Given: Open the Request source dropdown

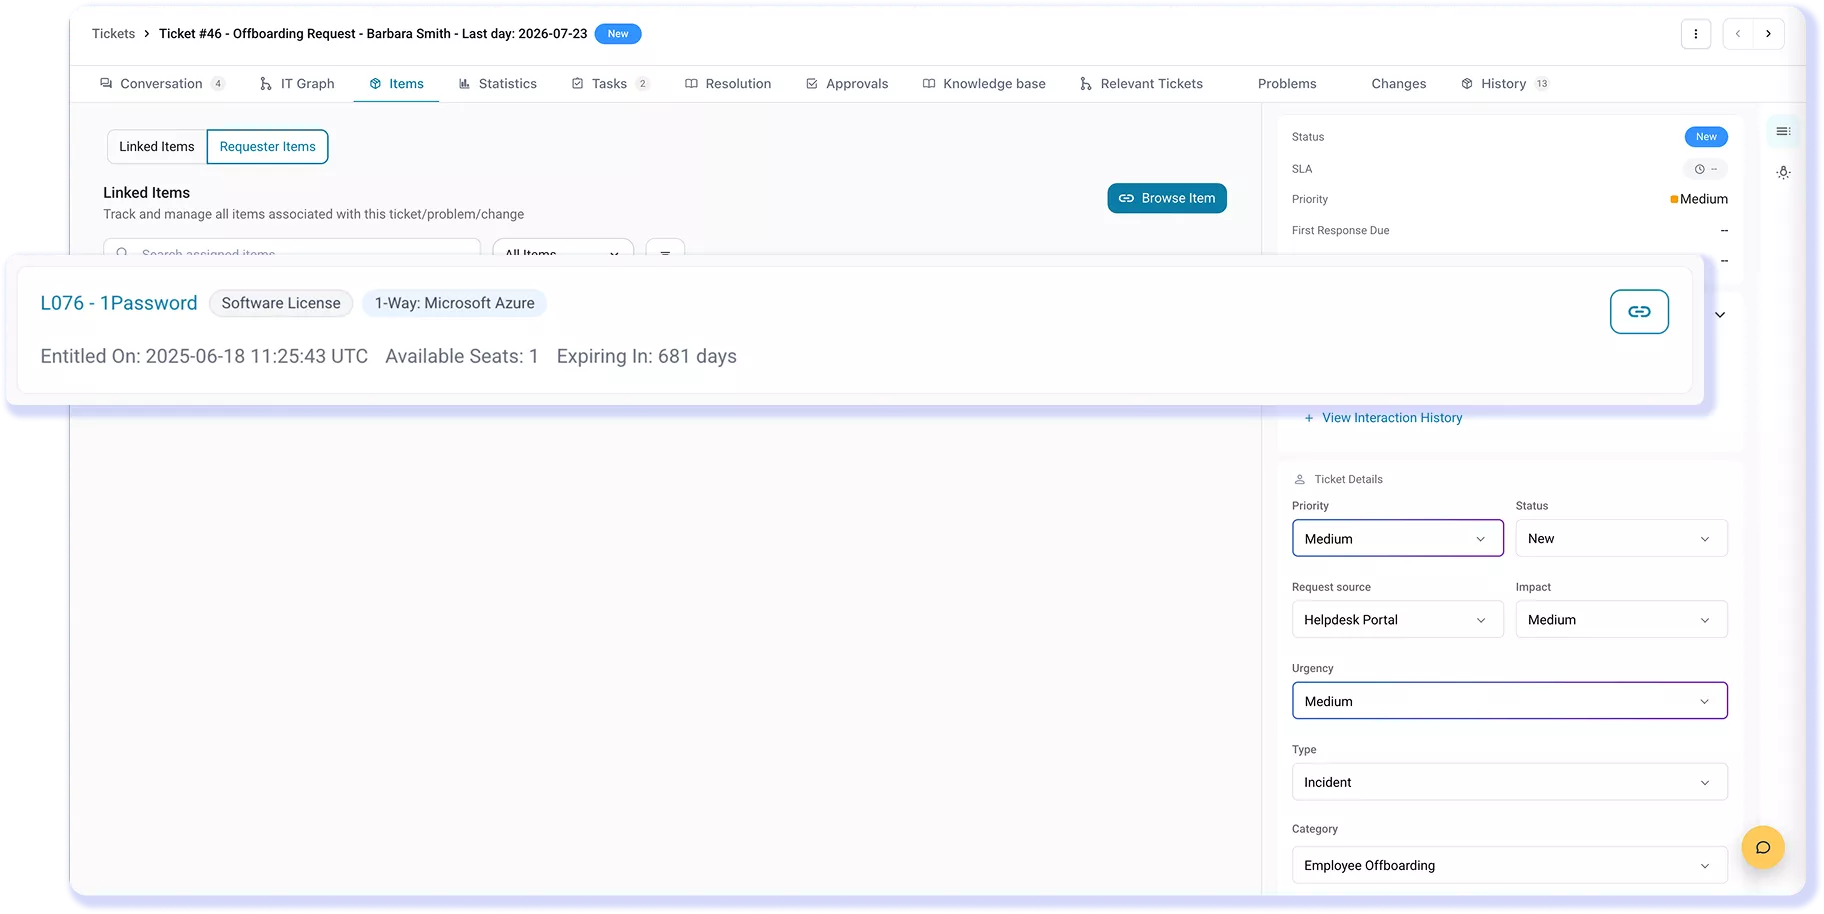Looking at the screenshot, I should 1398,619.
